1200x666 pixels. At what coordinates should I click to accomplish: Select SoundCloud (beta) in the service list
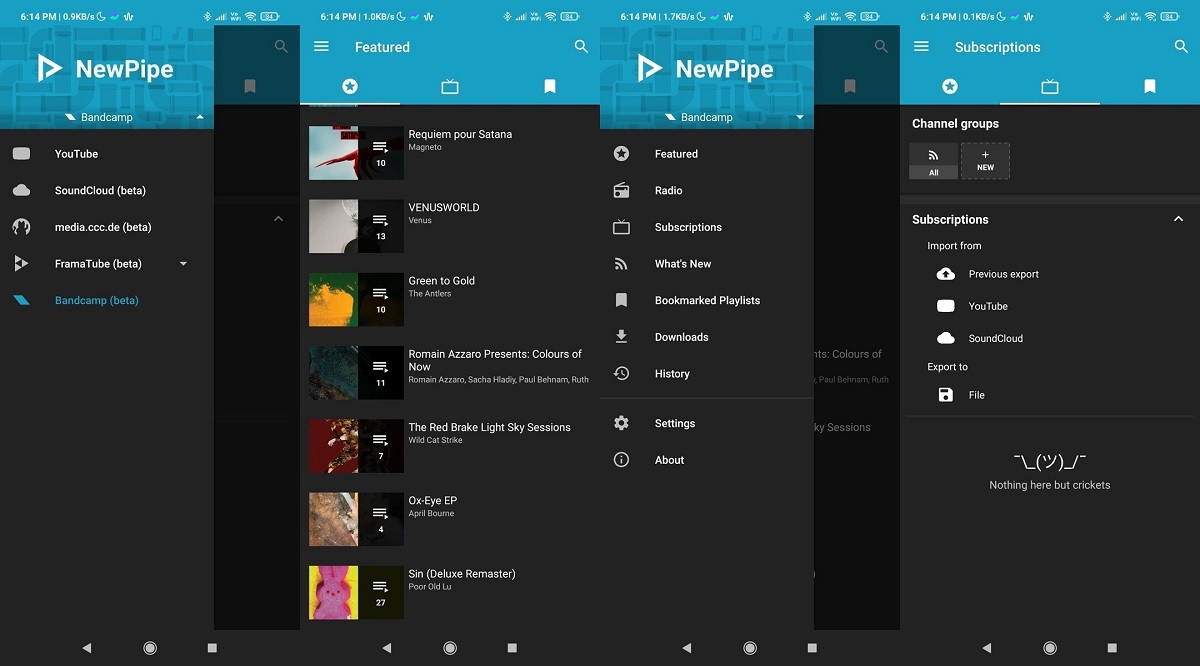pos(100,190)
